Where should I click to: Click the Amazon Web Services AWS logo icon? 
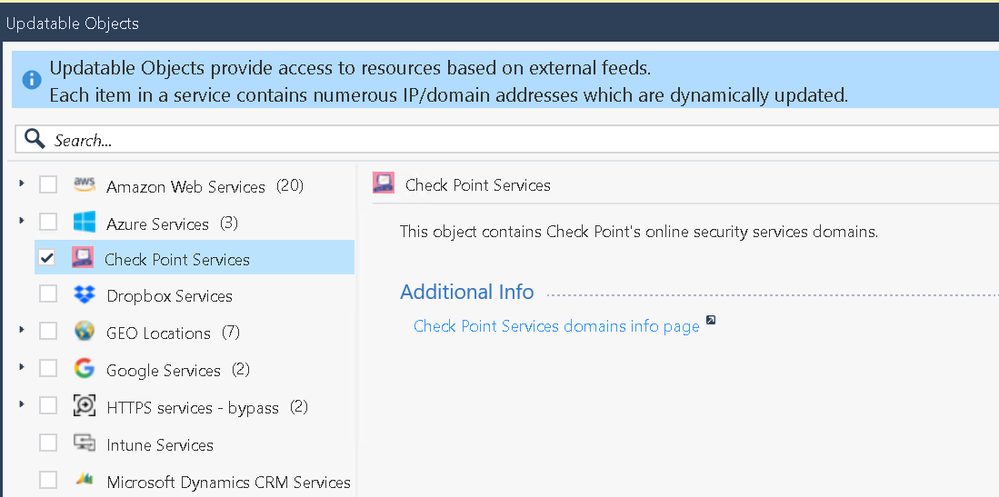pos(84,185)
